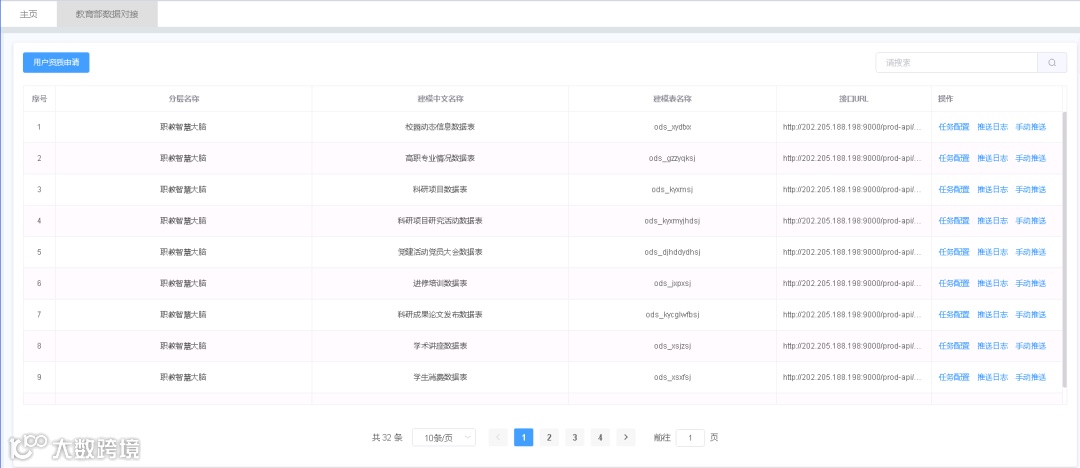
Task: Select page 3 in pagination
Action: point(574,438)
